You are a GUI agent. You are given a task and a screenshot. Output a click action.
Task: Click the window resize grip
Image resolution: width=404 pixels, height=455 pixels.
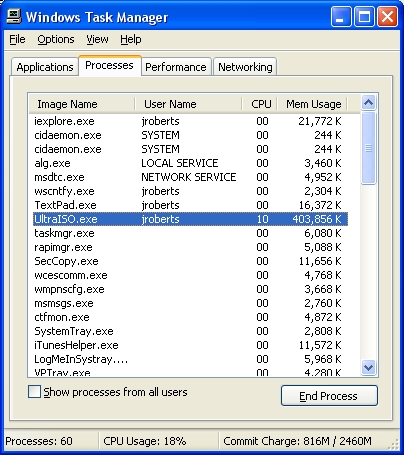tap(393, 444)
